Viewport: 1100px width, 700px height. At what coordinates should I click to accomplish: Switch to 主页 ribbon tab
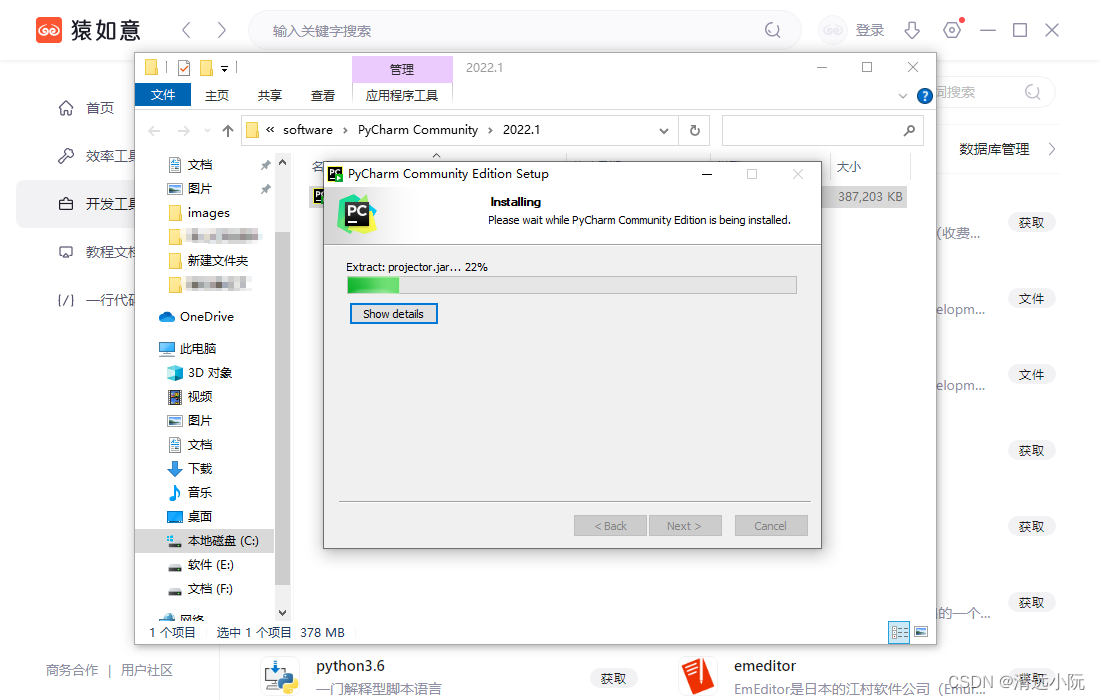[x=217, y=95]
